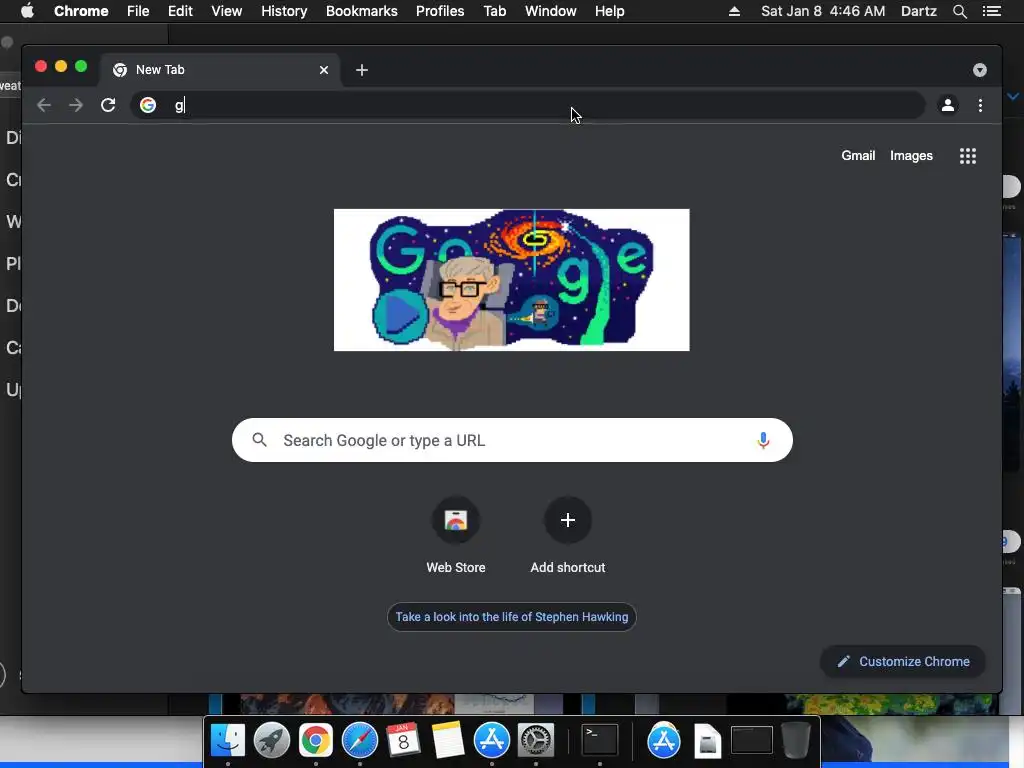Click the magnifier icon in search box

tap(259, 440)
